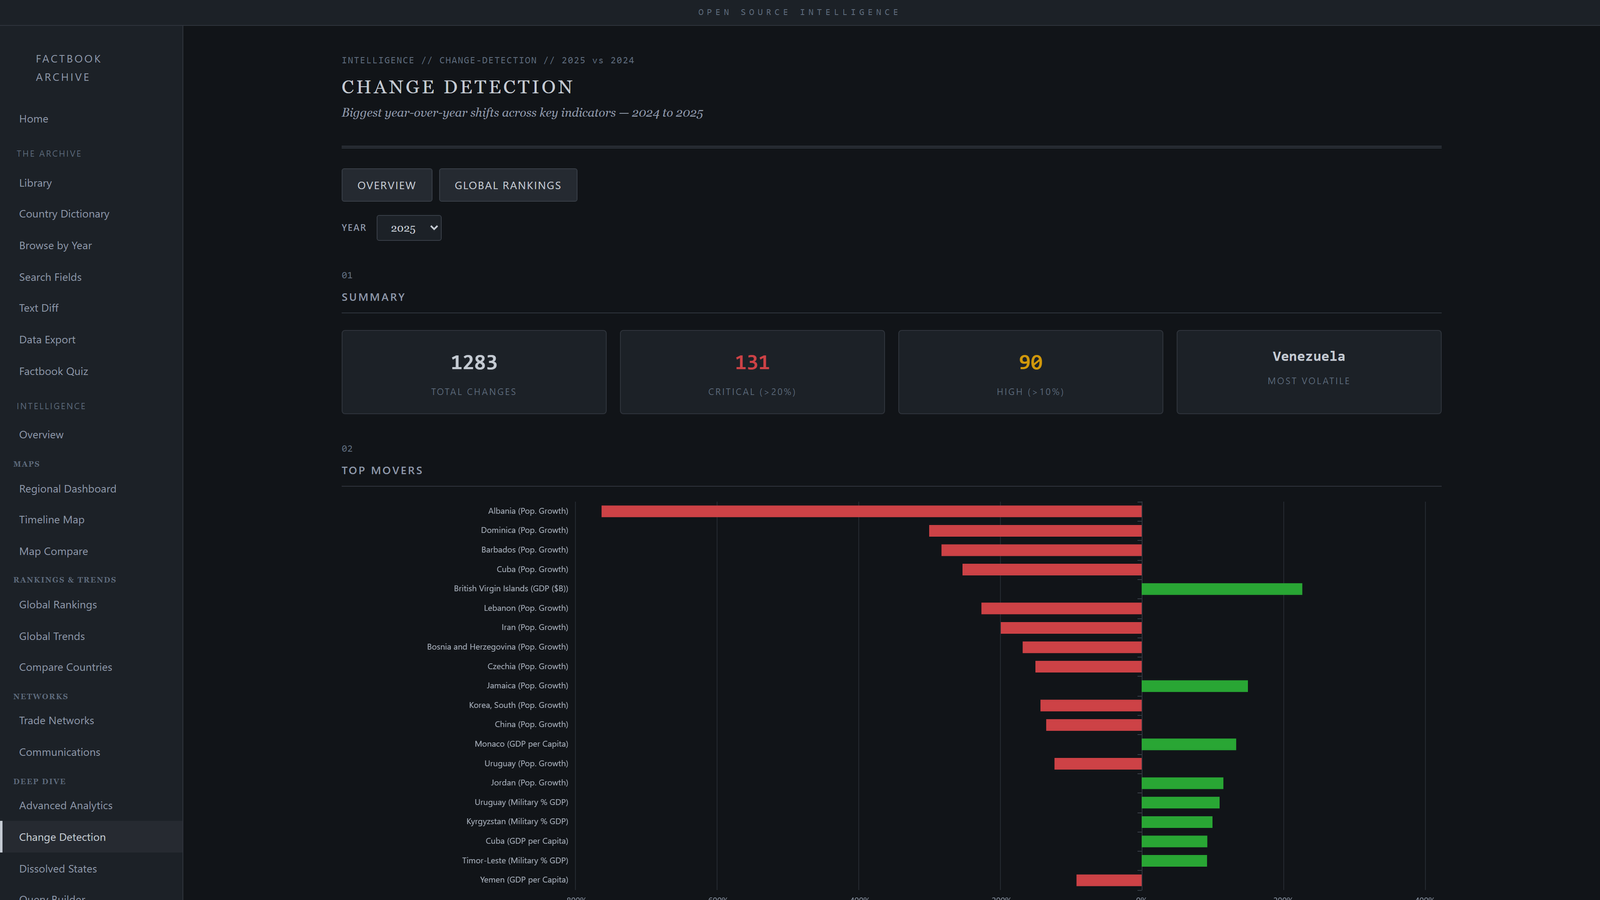Viewport: 1600px width, 900px height.
Task: Open Browse by Year
Action: pyautogui.click(x=55, y=245)
